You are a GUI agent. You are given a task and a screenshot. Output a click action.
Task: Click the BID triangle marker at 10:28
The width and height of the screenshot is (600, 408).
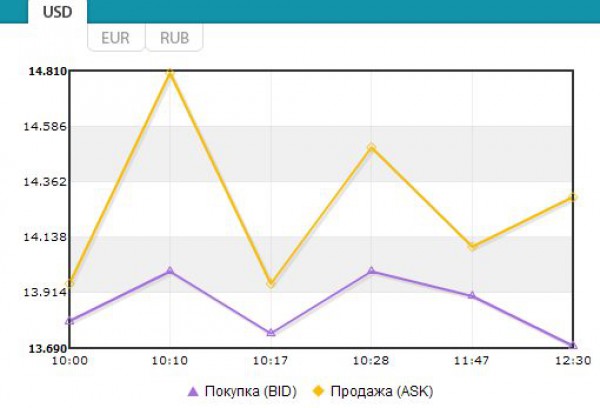coord(372,271)
